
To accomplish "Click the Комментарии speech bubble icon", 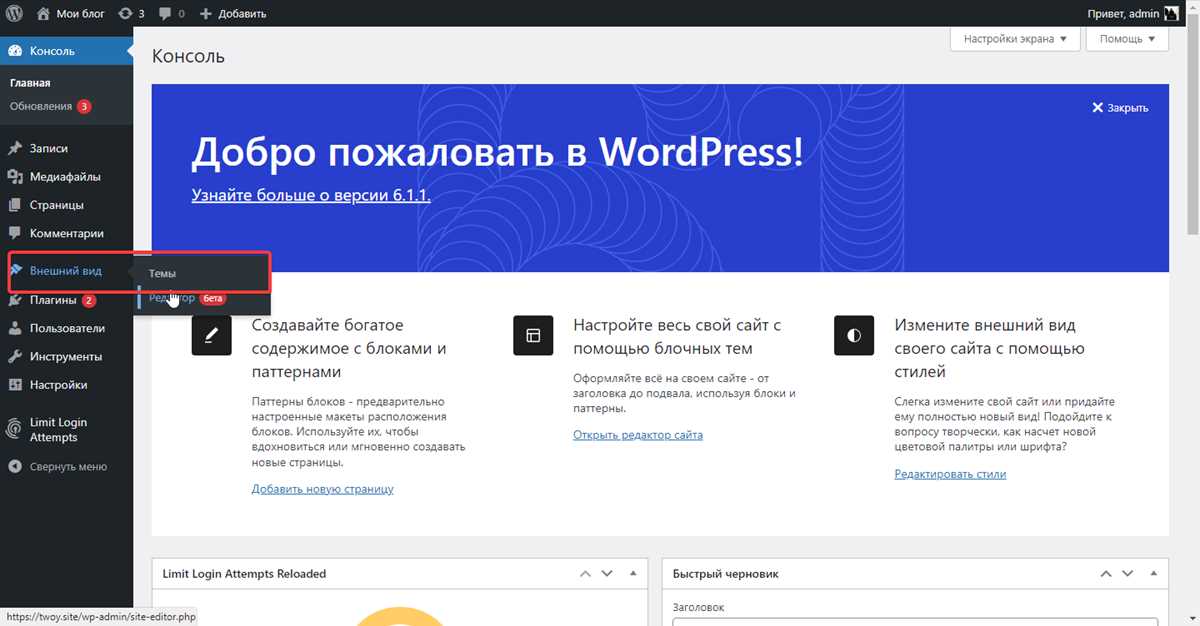I will coord(15,233).
